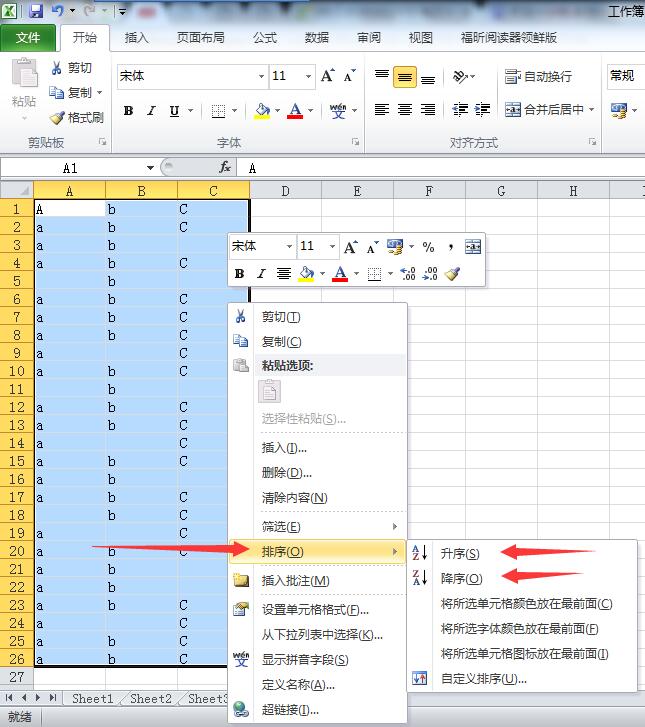Toggle bottom align in ribbon
This screenshot has height=727, width=645.
coord(428,77)
